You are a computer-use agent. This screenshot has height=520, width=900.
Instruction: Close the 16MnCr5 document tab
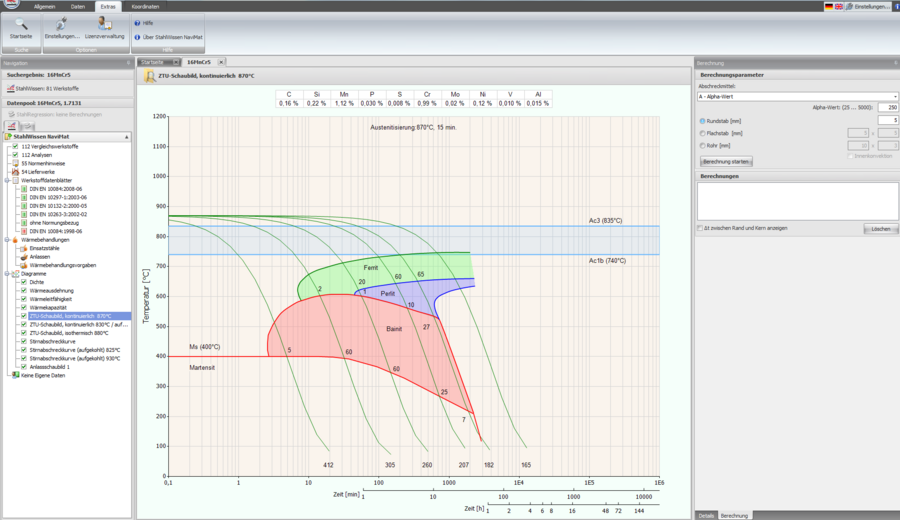tap(221, 62)
